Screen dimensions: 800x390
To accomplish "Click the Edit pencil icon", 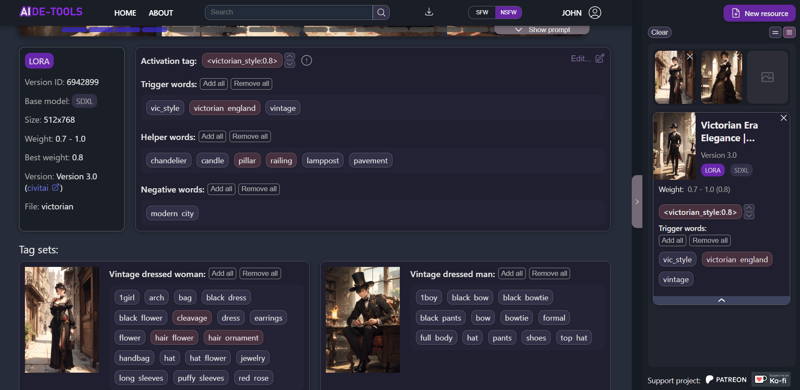I will click(600, 58).
